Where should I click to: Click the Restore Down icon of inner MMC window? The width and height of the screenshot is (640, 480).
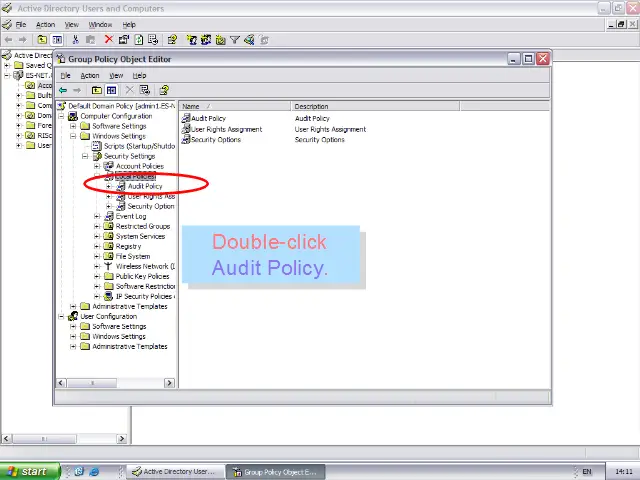(621, 24)
